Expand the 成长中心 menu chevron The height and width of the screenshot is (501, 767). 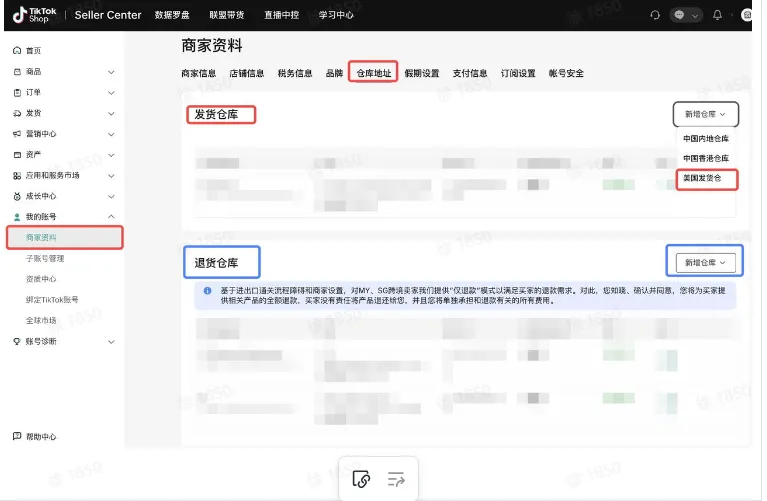111,197
